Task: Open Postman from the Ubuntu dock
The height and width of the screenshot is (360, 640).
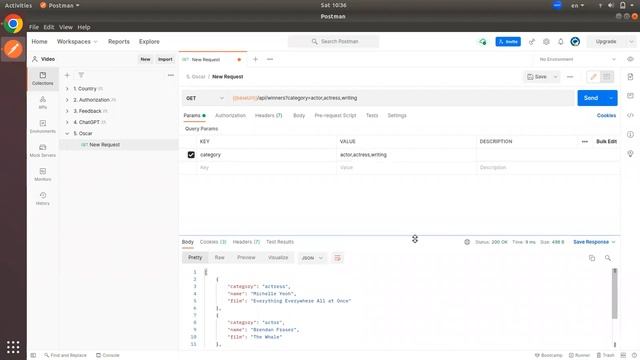Action: tap(13, 49)
